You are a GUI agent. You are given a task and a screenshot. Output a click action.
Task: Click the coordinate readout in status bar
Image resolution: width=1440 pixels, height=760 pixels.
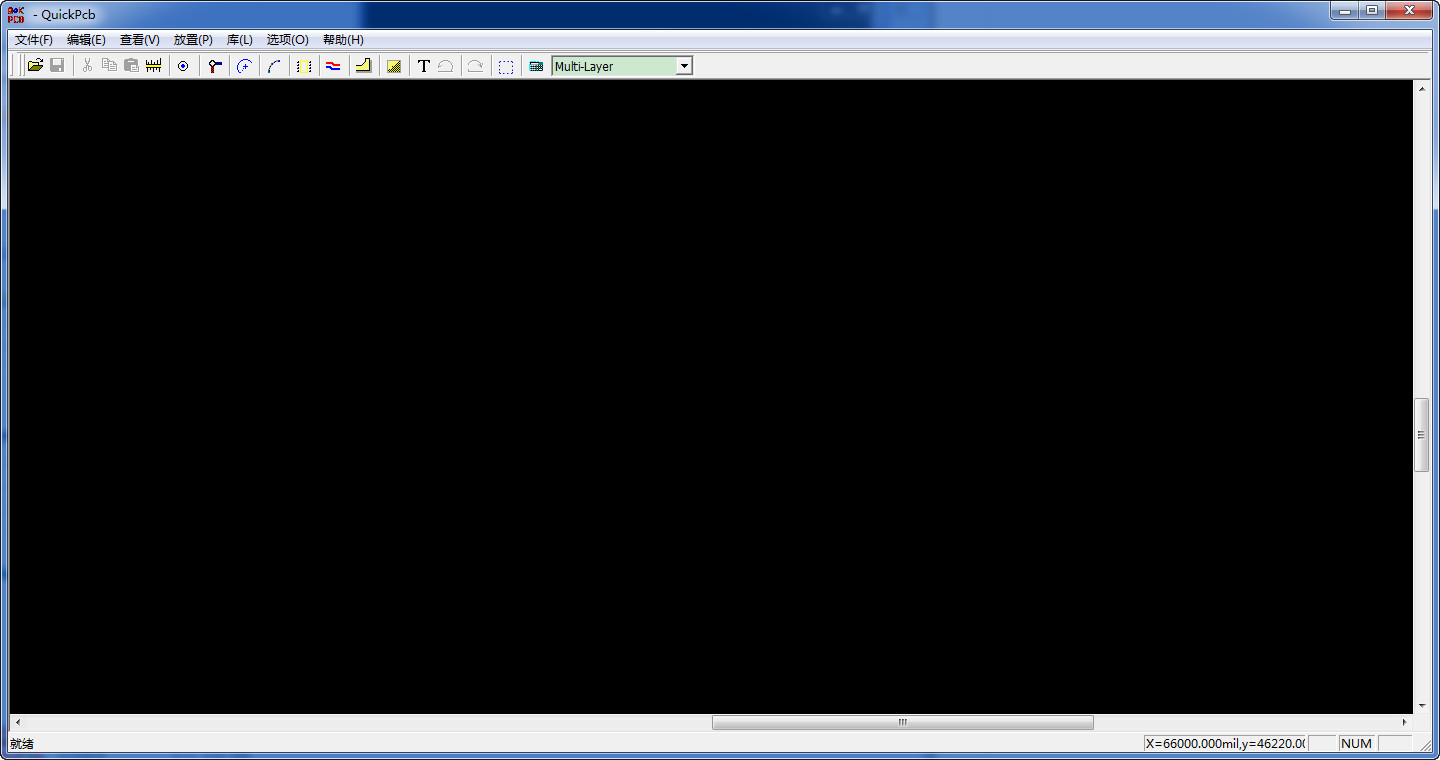click(x=1225, y=743)
